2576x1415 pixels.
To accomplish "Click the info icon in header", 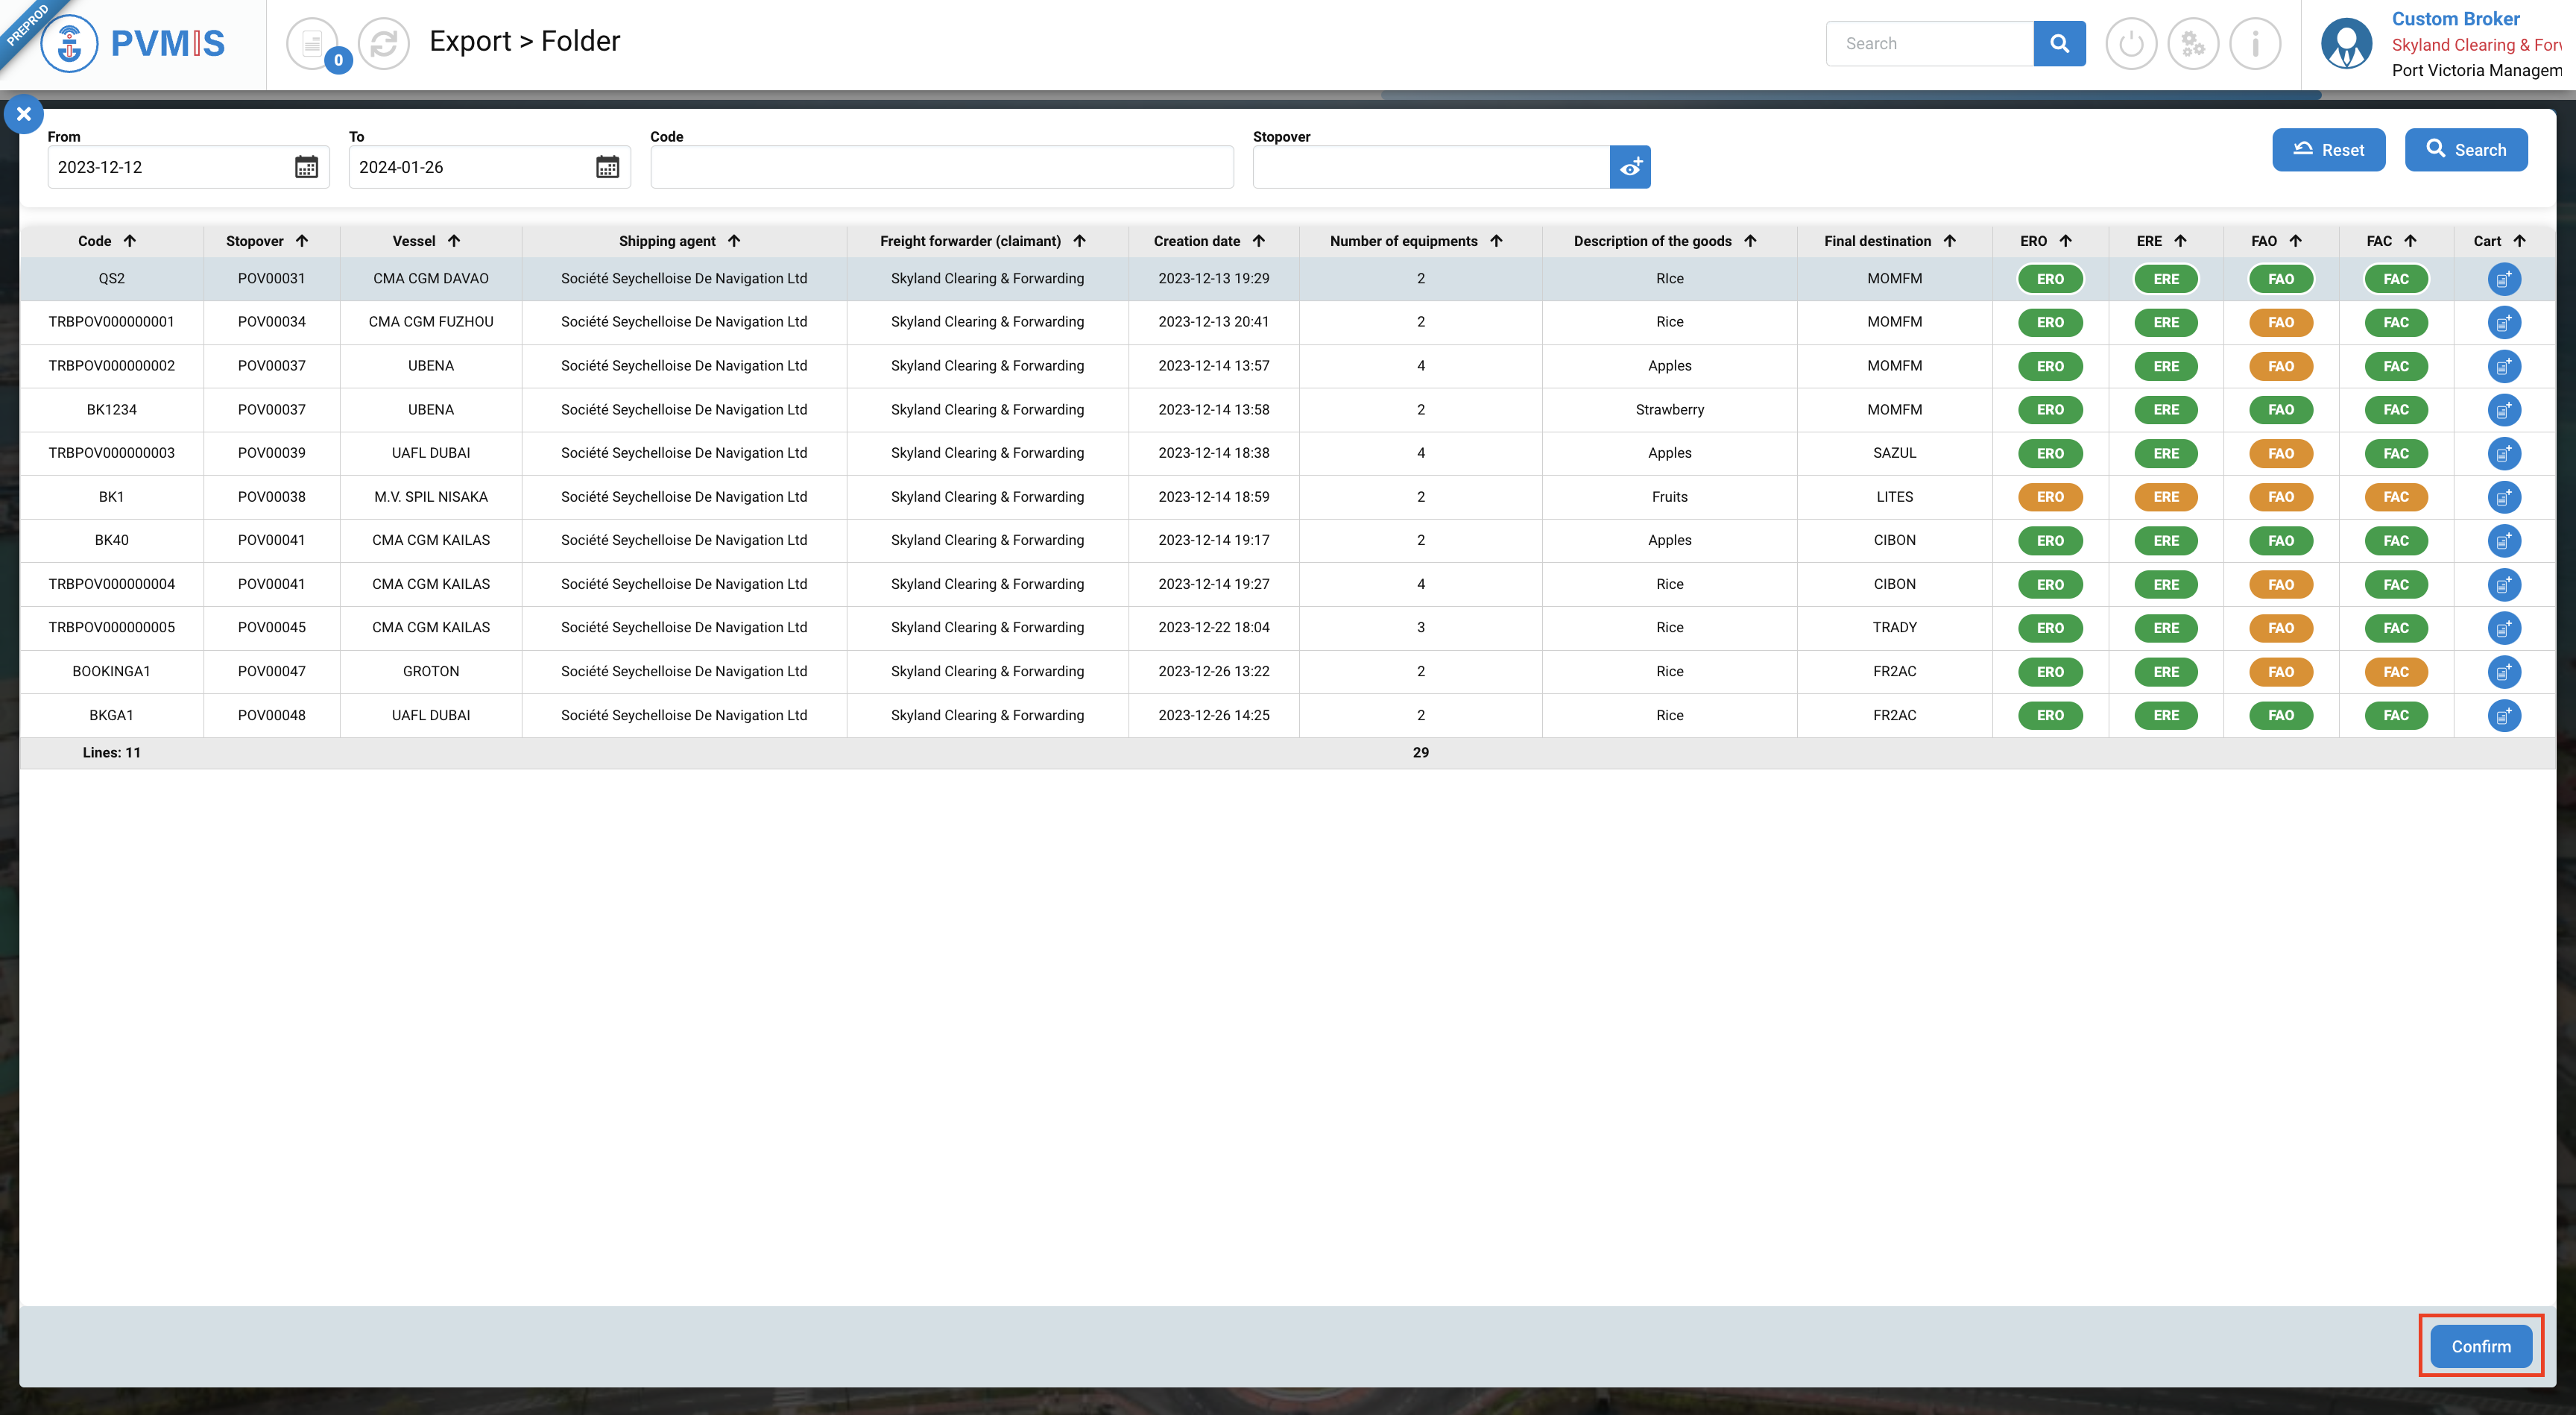I will pos(2255,44).
